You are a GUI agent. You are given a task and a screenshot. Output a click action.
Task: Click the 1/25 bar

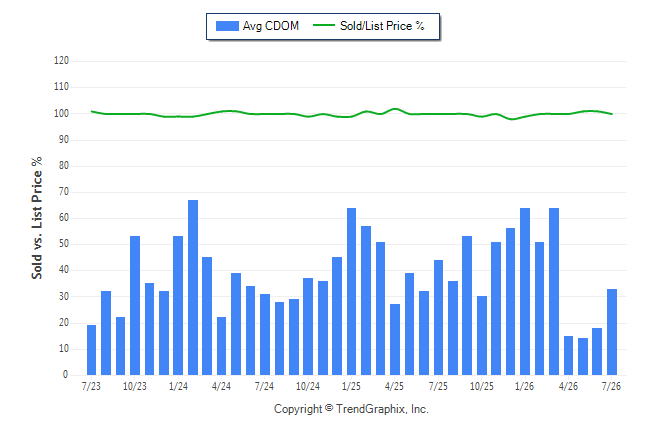click(x=351, y=291)
